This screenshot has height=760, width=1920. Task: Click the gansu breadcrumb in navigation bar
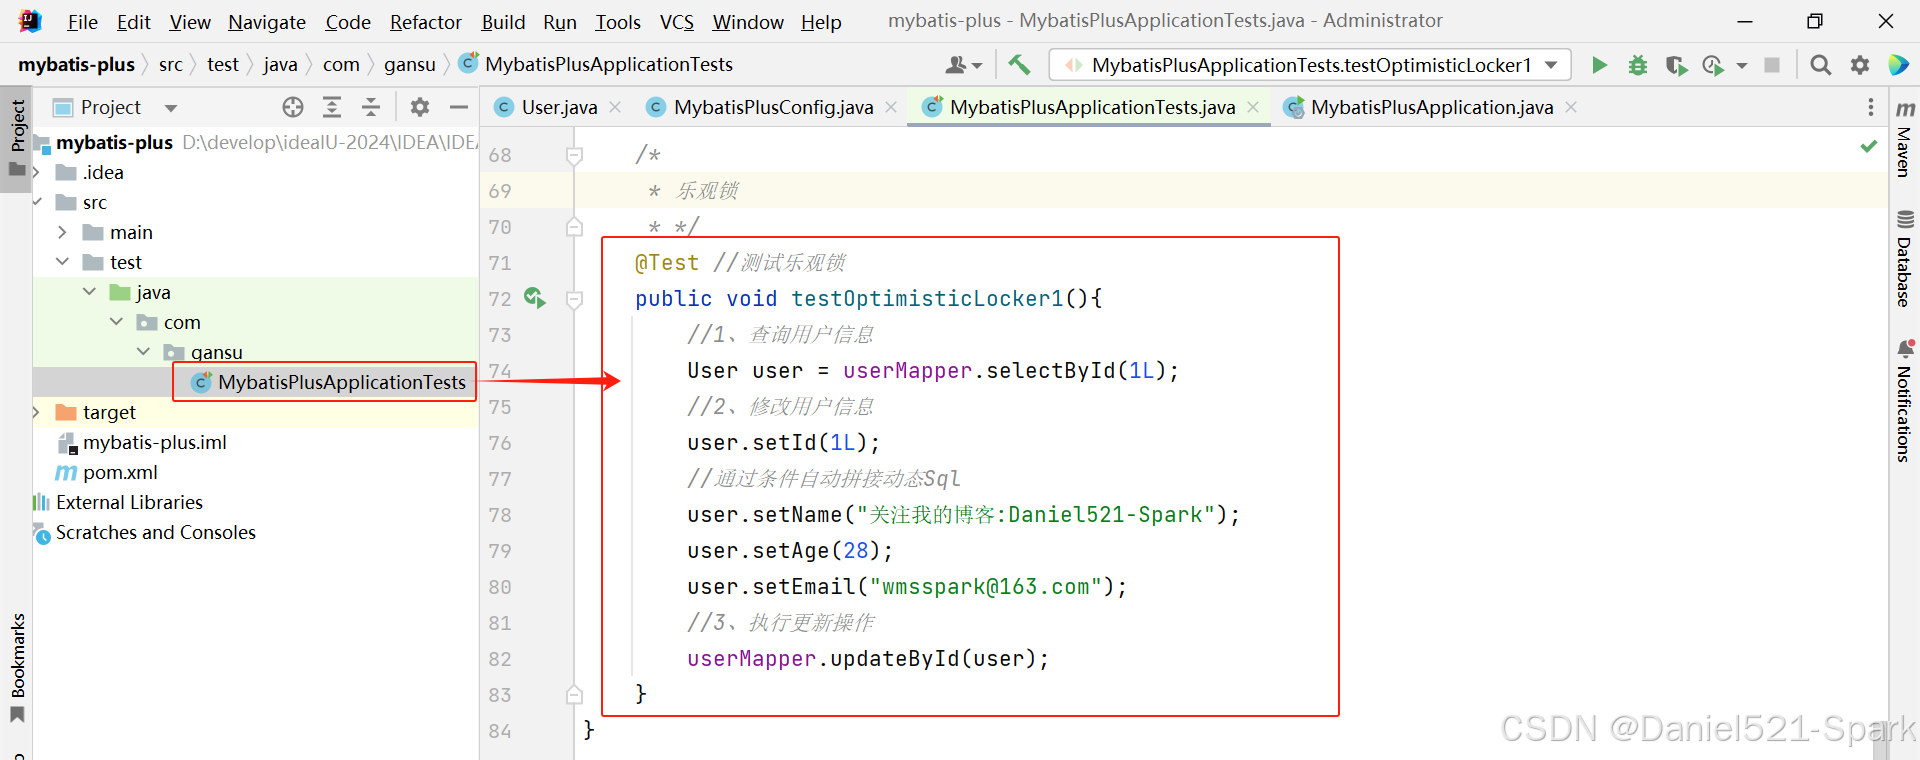click(410, 64)
